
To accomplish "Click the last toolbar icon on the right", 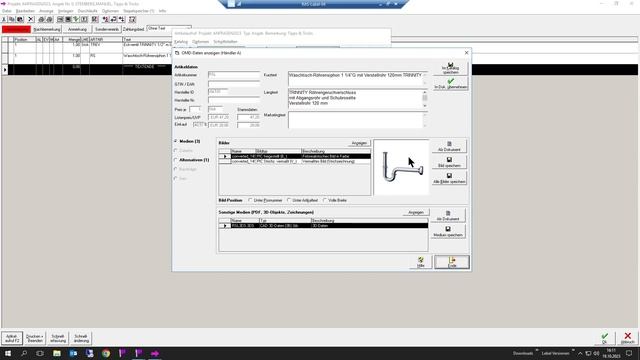I will [132, 19].
